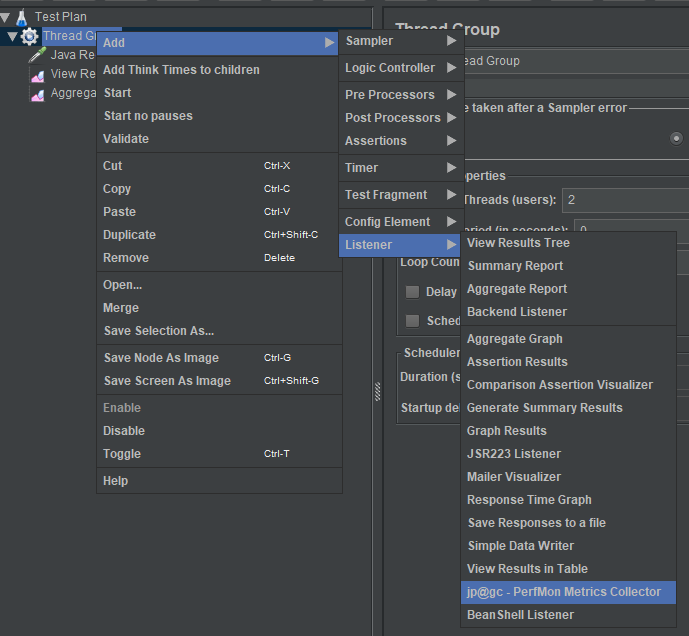The image size is (689, 636).
Task: Click the vertical split pane divider handle
Action: (x=377, y=390)
